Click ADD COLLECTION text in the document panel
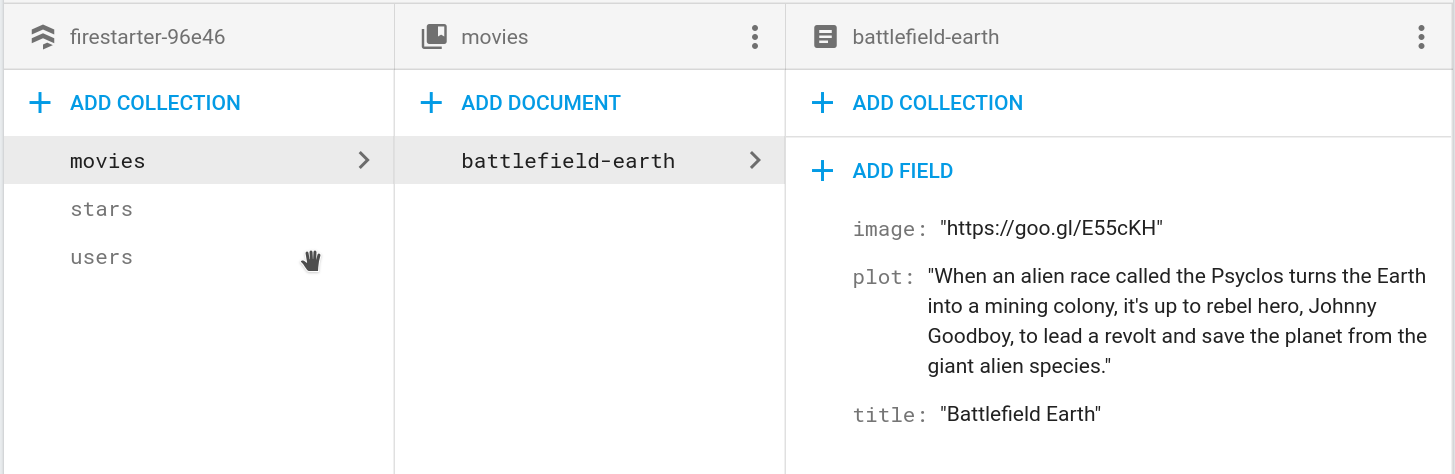Screen dimensions: 1455x474 click(937, 103)
